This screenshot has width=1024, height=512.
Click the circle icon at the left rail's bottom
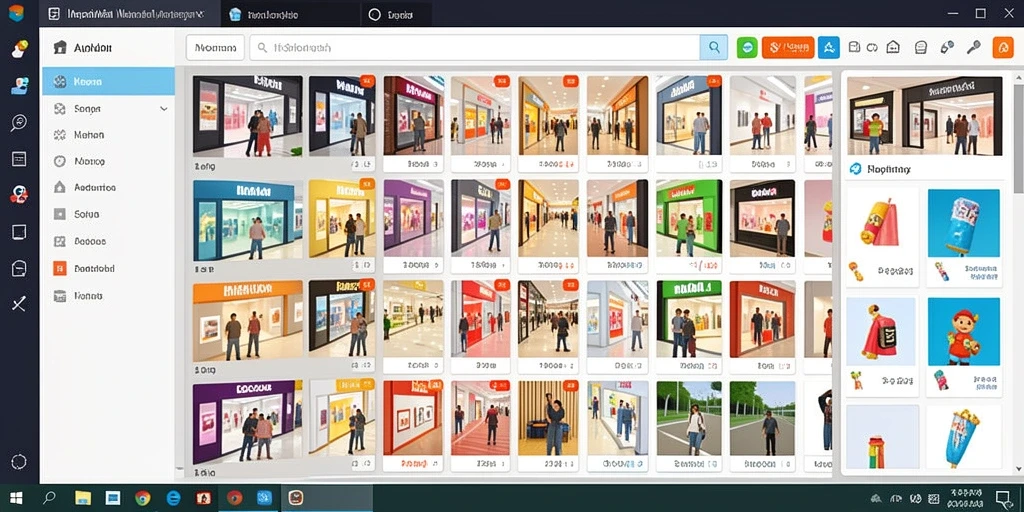coord(19,462)
